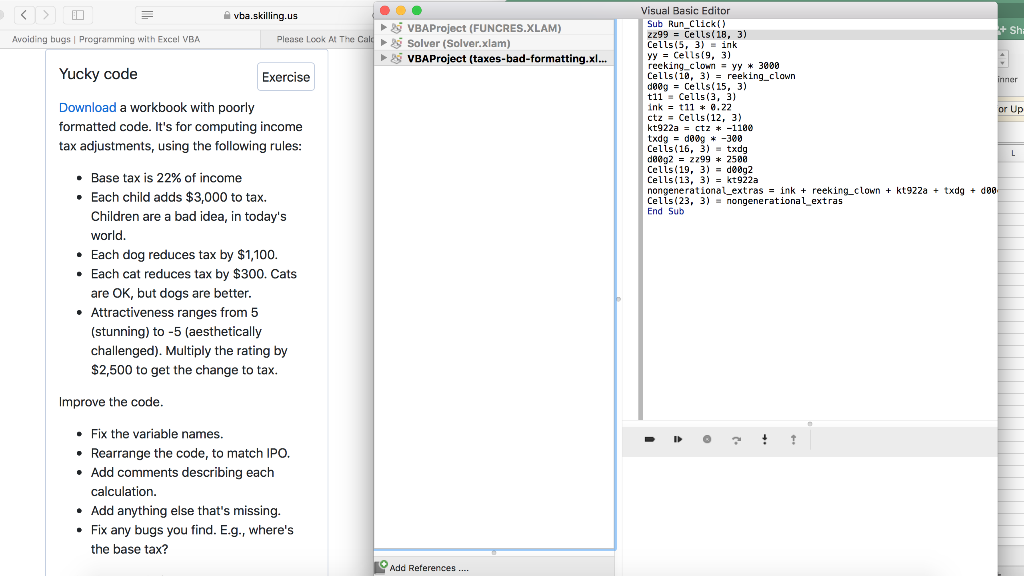Viewport: 1024px width, 576px height.
Task: Toggle the Safari sidebar button
Action: tap(78, 14)
